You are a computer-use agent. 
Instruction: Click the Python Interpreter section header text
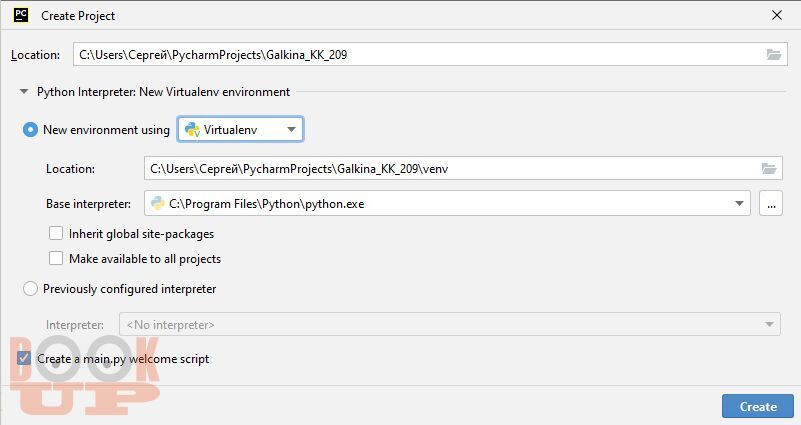163,92
